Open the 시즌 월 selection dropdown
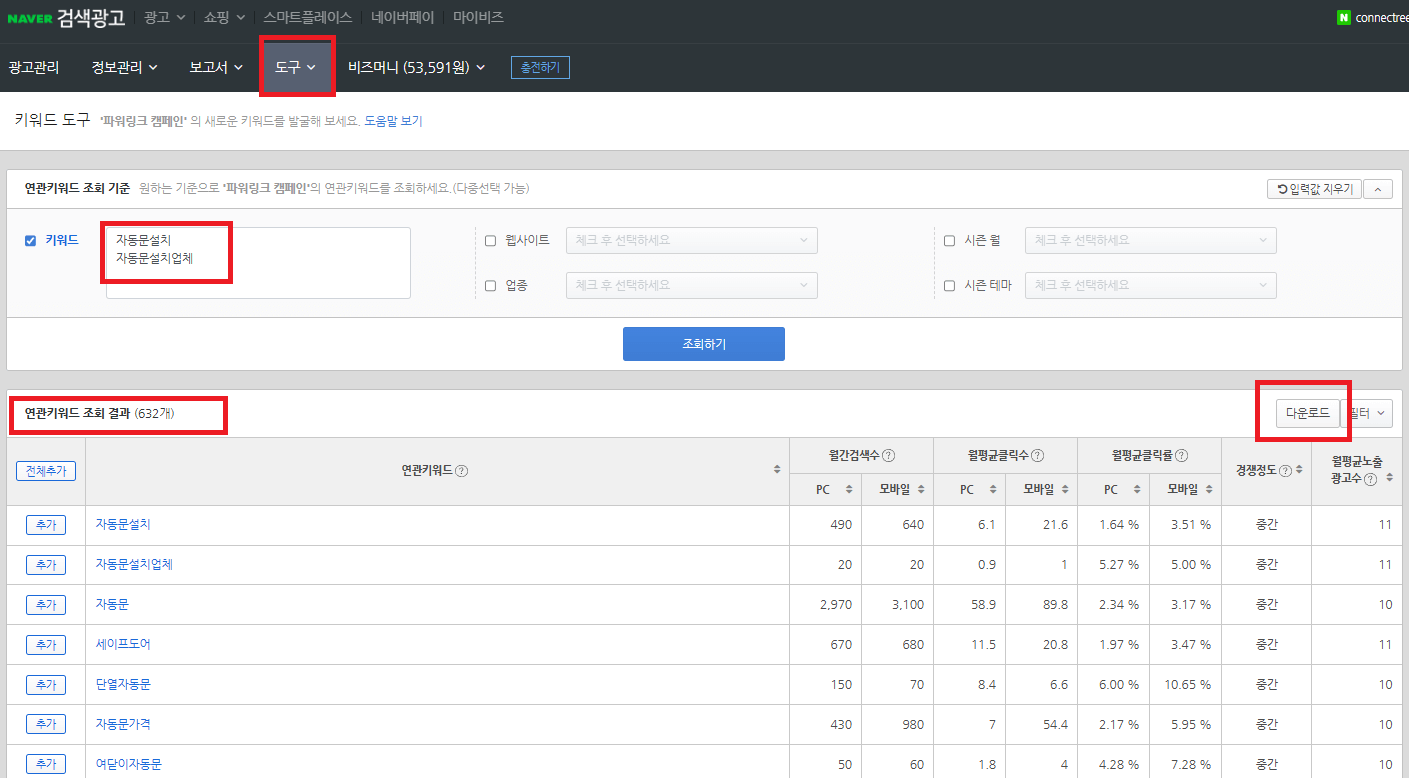 coord(1151,240)
